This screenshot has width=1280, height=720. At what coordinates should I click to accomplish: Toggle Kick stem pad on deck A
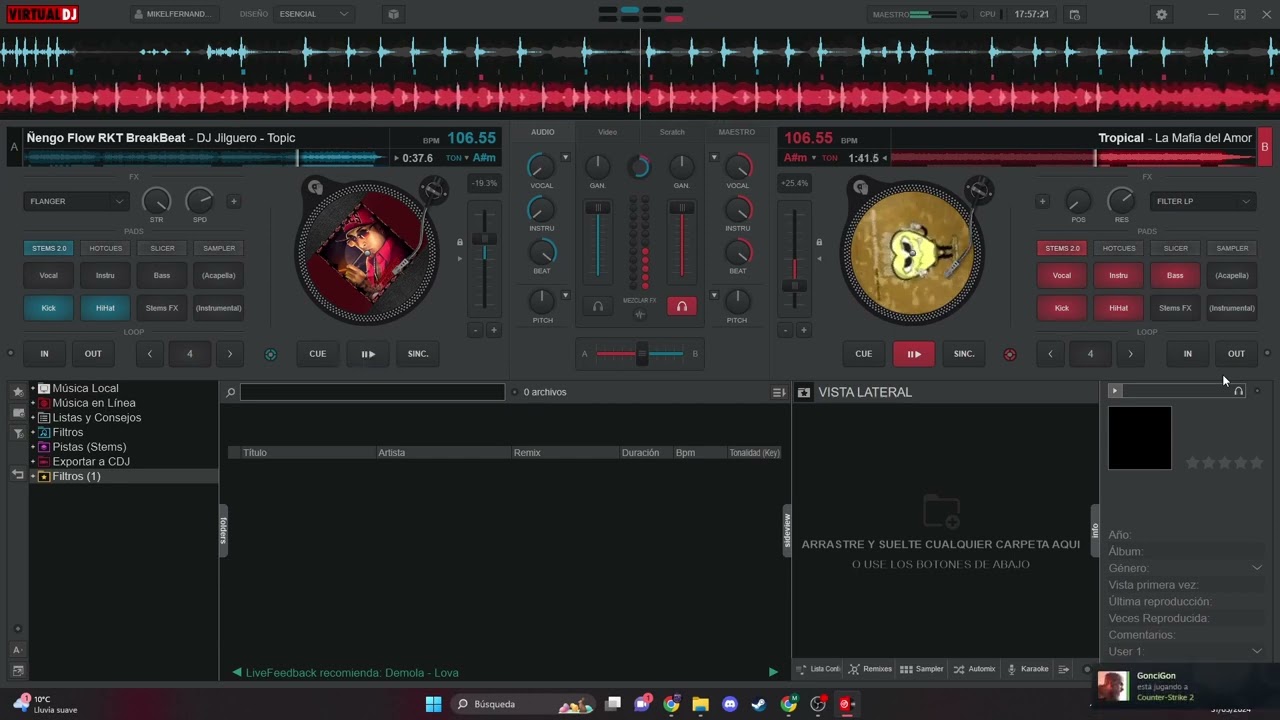pos(48,308)
